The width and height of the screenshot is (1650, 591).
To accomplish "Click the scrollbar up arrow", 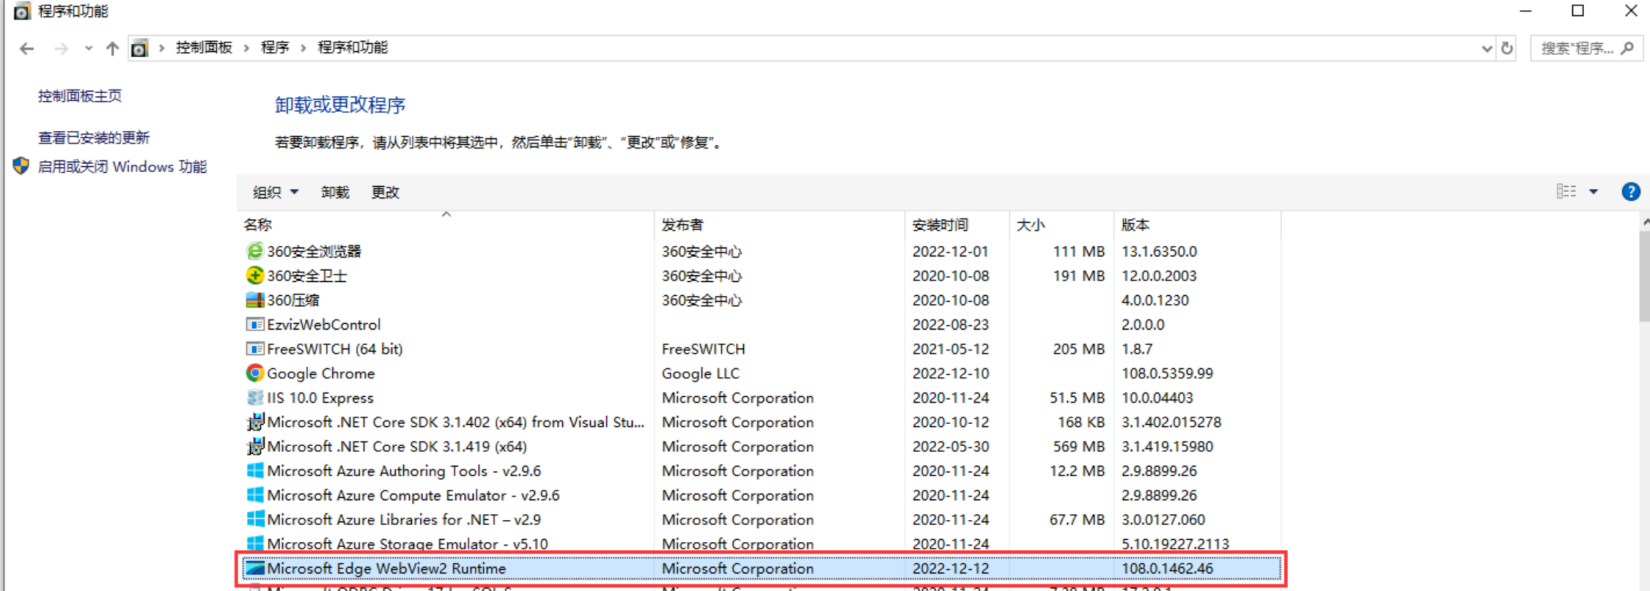I will click(x=1644, y=221).
